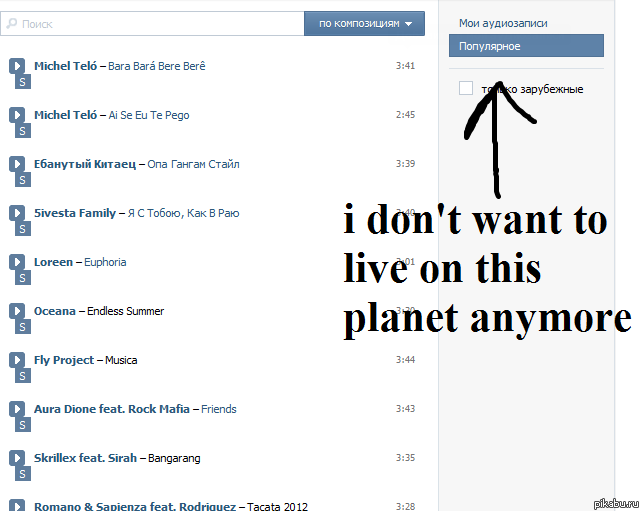640x511 pixels.
Task: Switch to the 'Мои аудиозаписи' tab
Action: tap(503, 23)
